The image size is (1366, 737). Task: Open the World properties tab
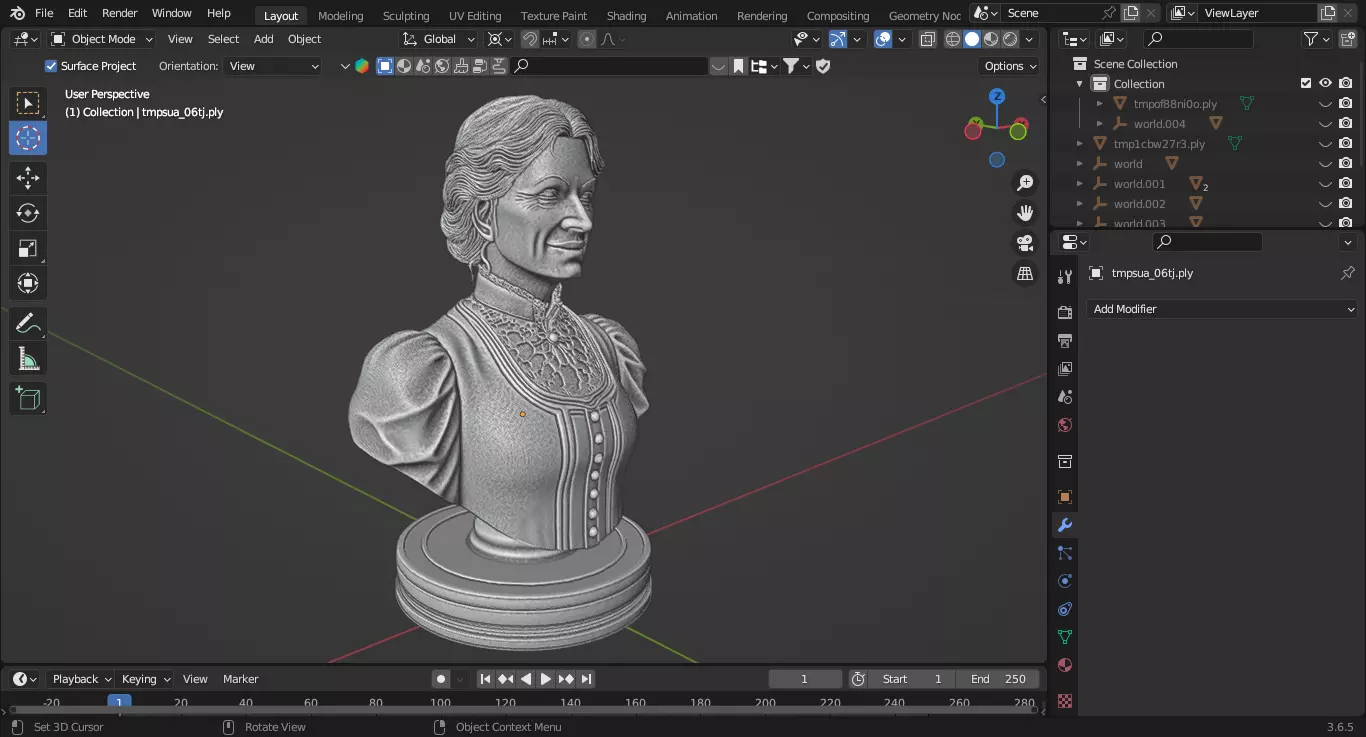point(1065,425)
